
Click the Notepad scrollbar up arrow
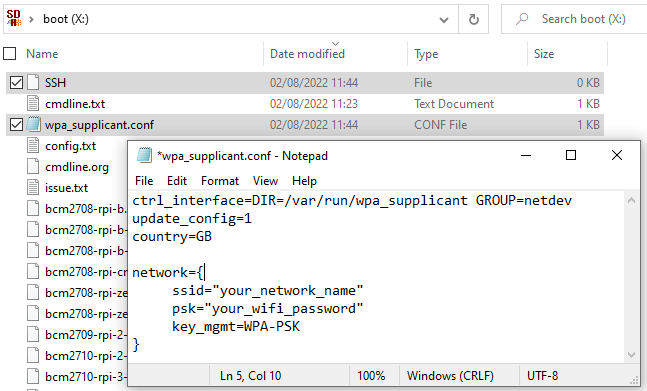point(631,200)
